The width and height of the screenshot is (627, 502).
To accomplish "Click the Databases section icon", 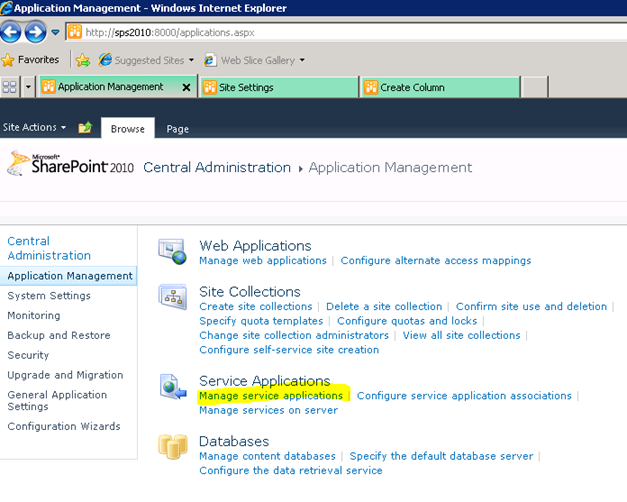I will pos(173,446).
